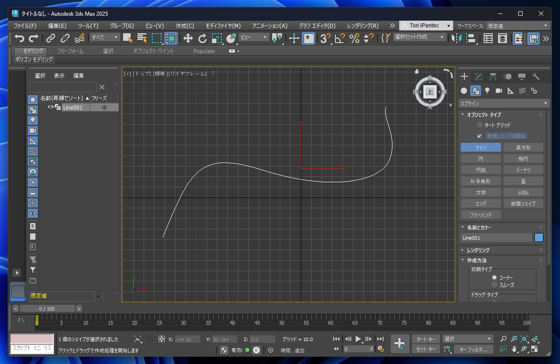Toggle the Percent Snap icon
Screen dimensions: 560x364
(354, 38)
